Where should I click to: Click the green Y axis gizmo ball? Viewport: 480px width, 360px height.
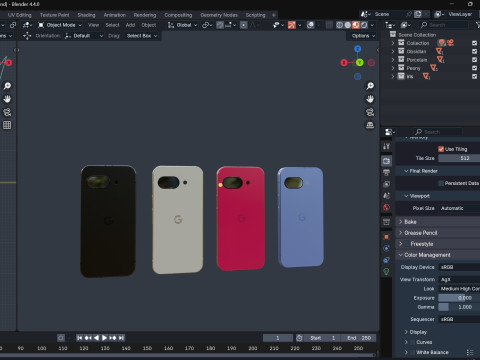click(359, 62)
